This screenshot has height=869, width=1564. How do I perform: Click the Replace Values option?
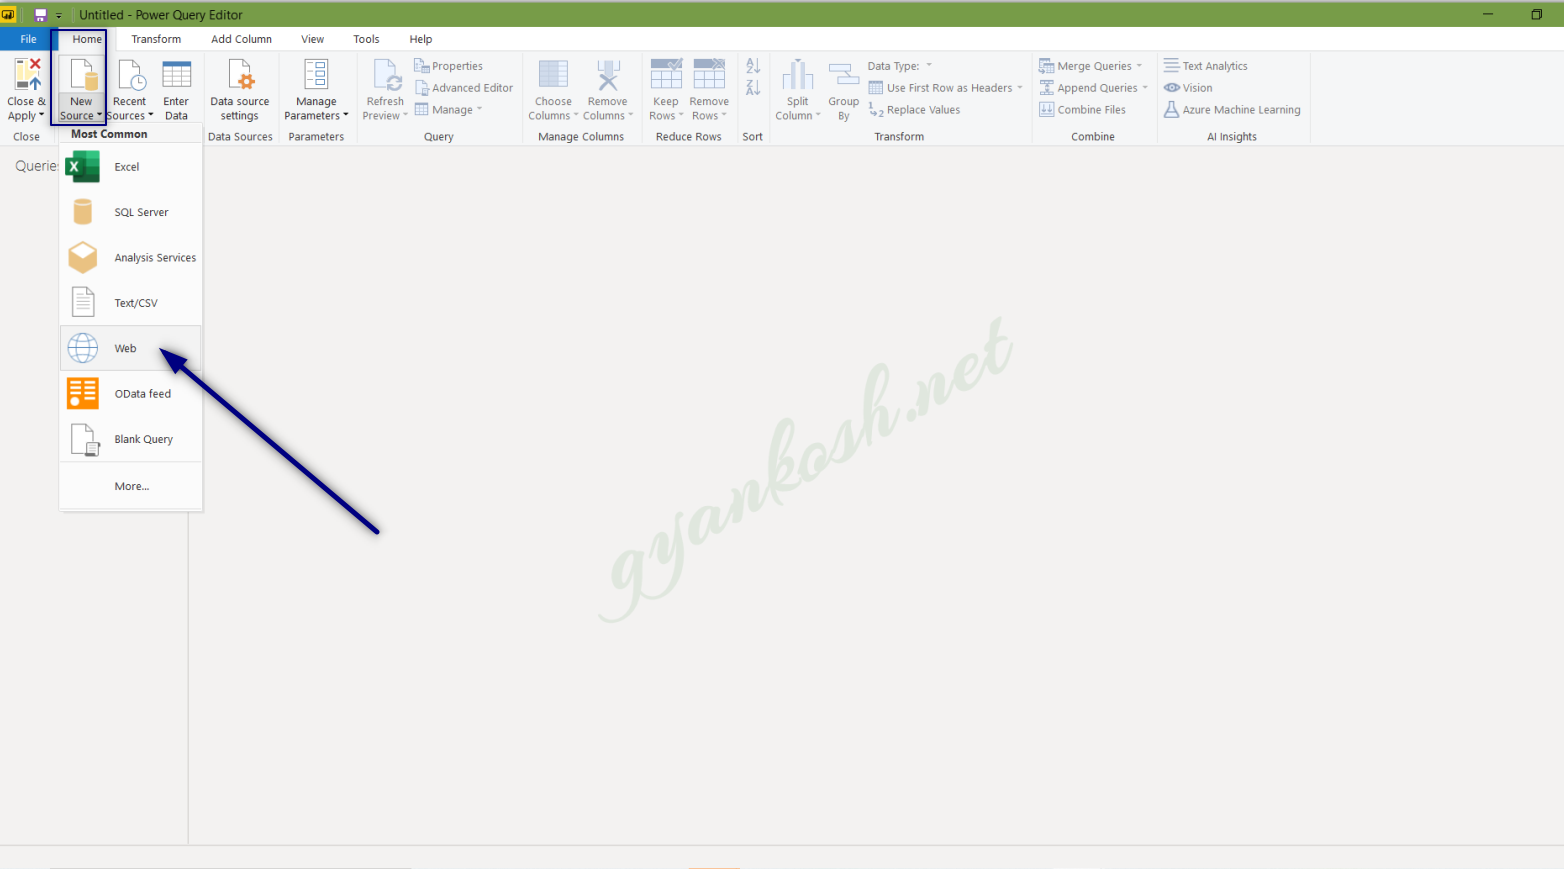pos(914,110)
